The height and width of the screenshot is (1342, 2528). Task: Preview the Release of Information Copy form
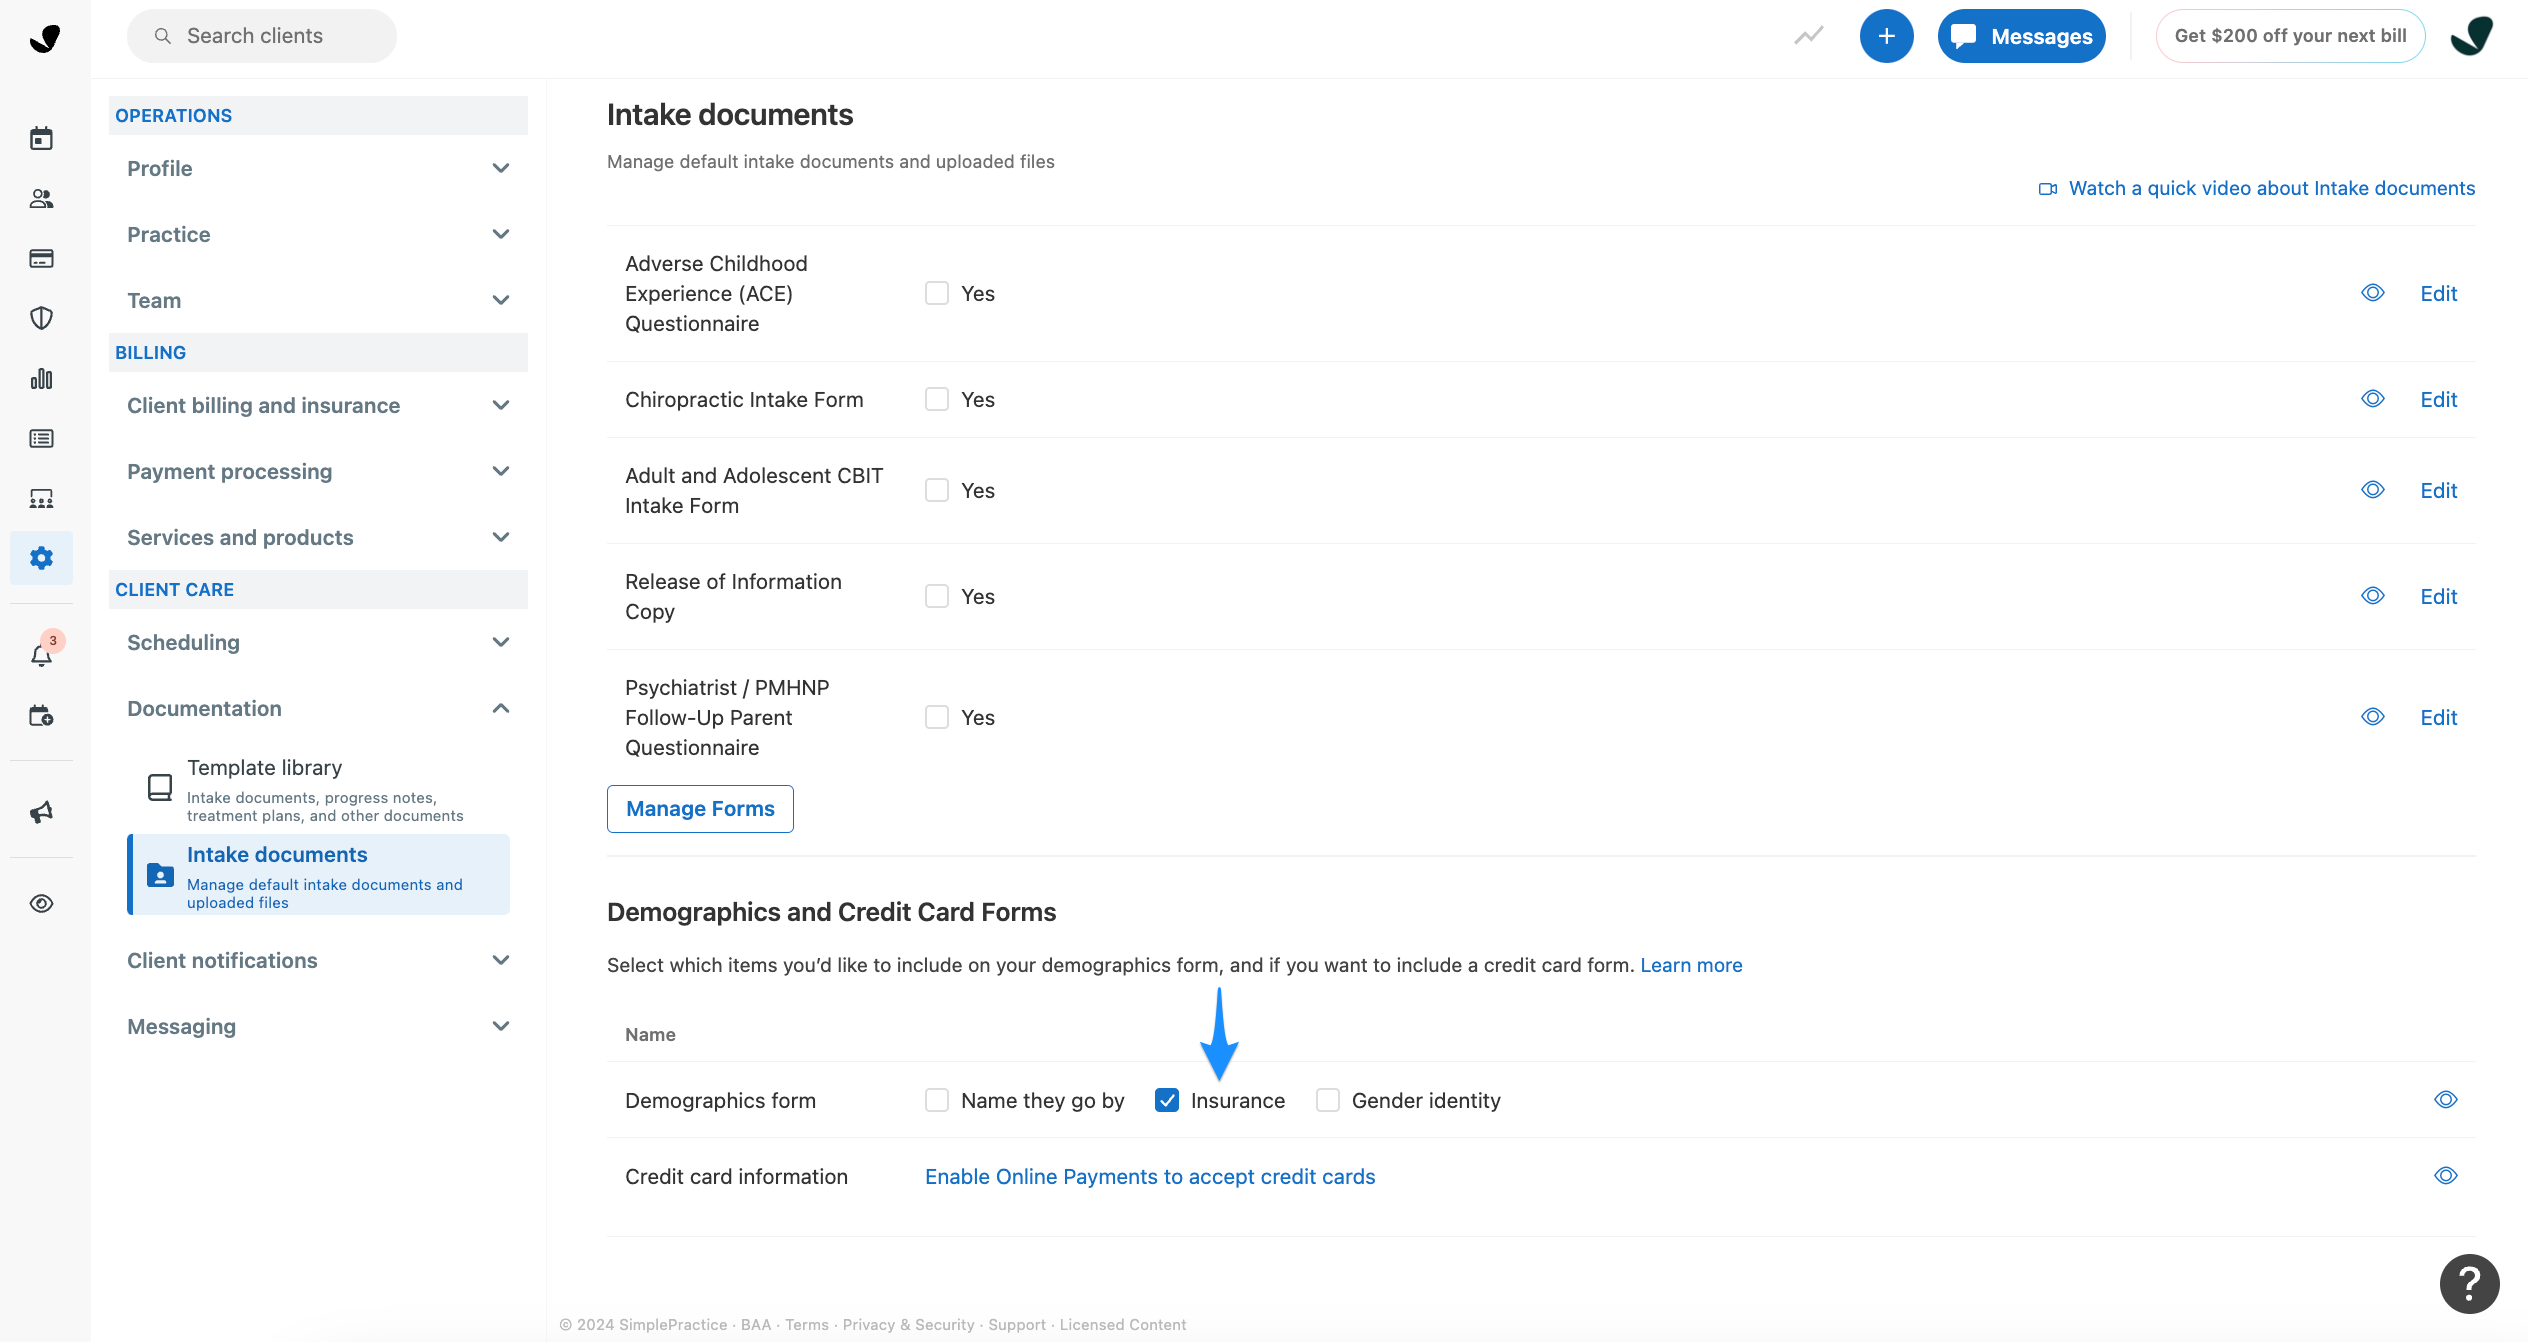[2372, 595]
